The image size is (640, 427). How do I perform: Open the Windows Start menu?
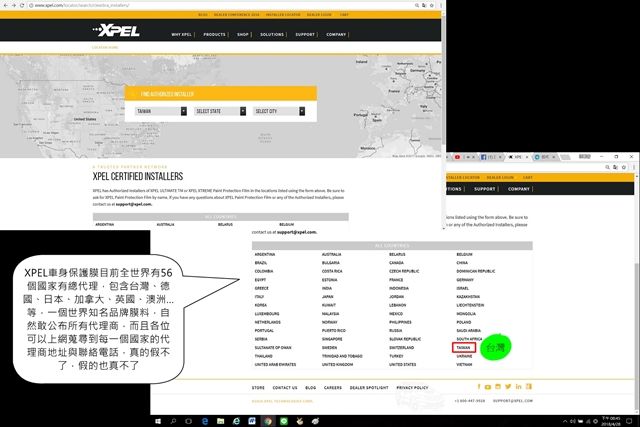click(158, 421)
